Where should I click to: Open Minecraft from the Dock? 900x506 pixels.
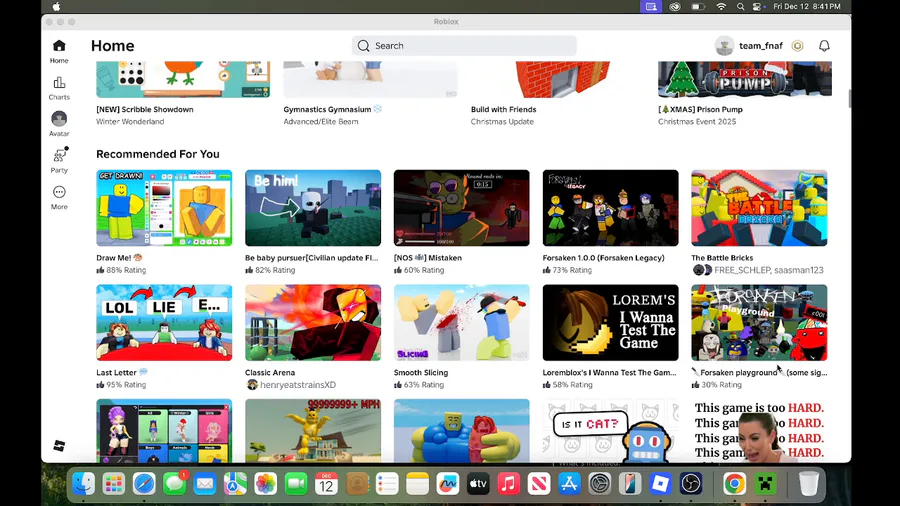tap(765, 484)
